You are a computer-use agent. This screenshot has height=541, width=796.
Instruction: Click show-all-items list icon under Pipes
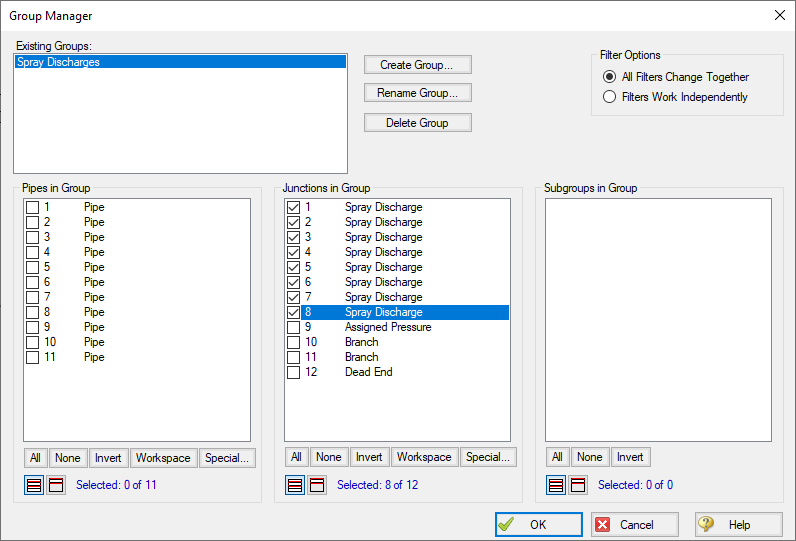tap(35, 485)
